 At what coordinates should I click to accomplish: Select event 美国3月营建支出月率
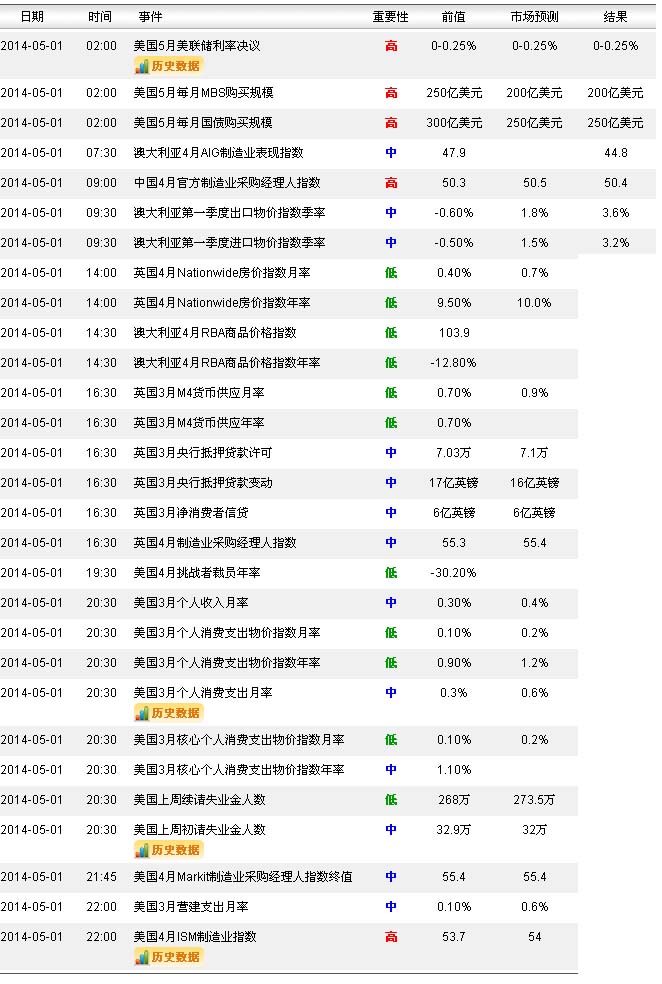point(191,907)
